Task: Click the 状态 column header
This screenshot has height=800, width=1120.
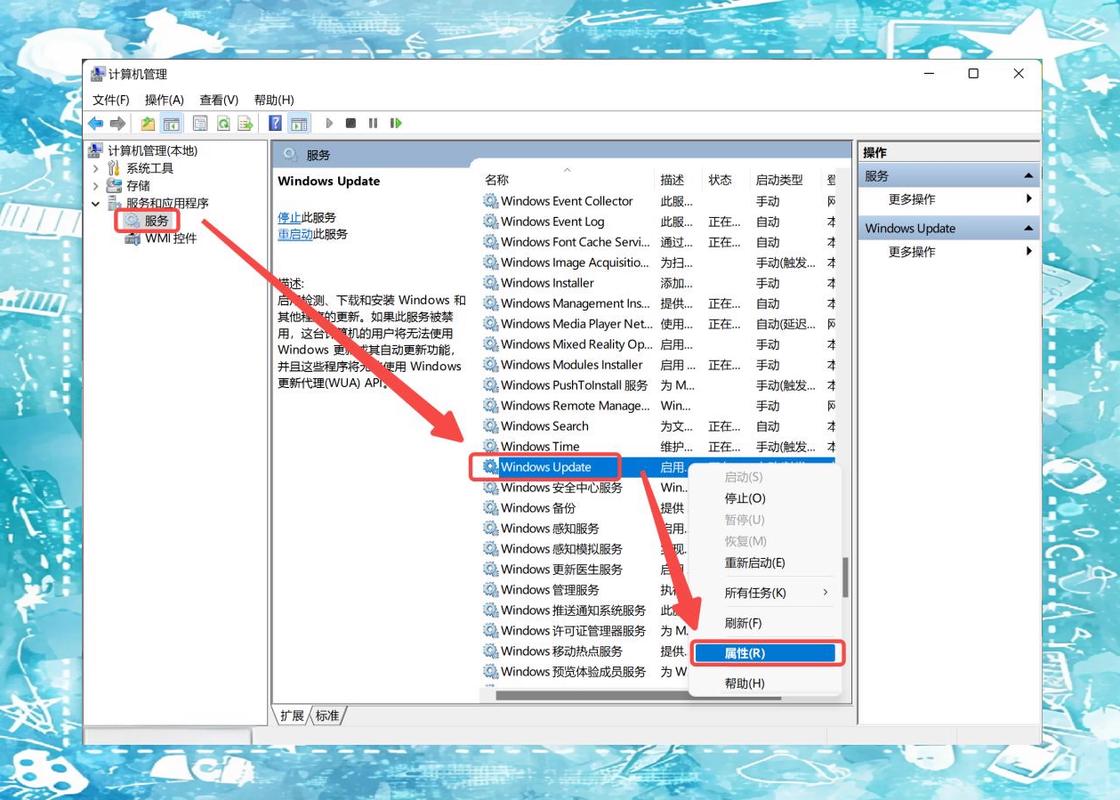Action: pyautogui.click(x=720, y=180)
